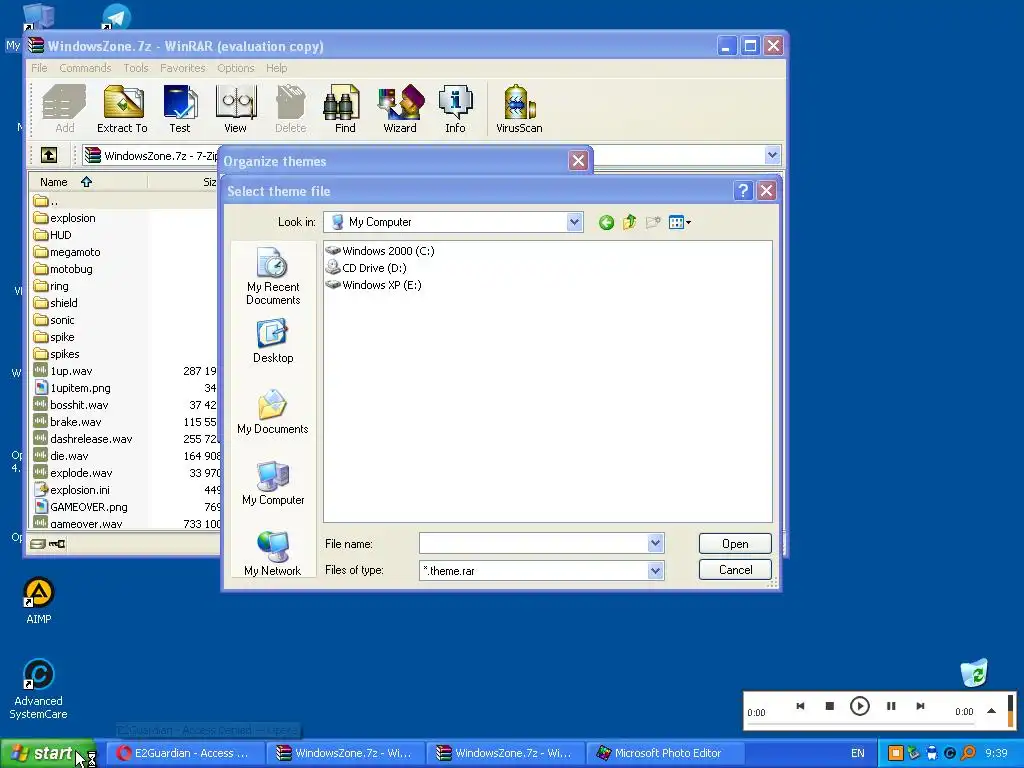Click Extract To in WinRAR toolbar

122,110
